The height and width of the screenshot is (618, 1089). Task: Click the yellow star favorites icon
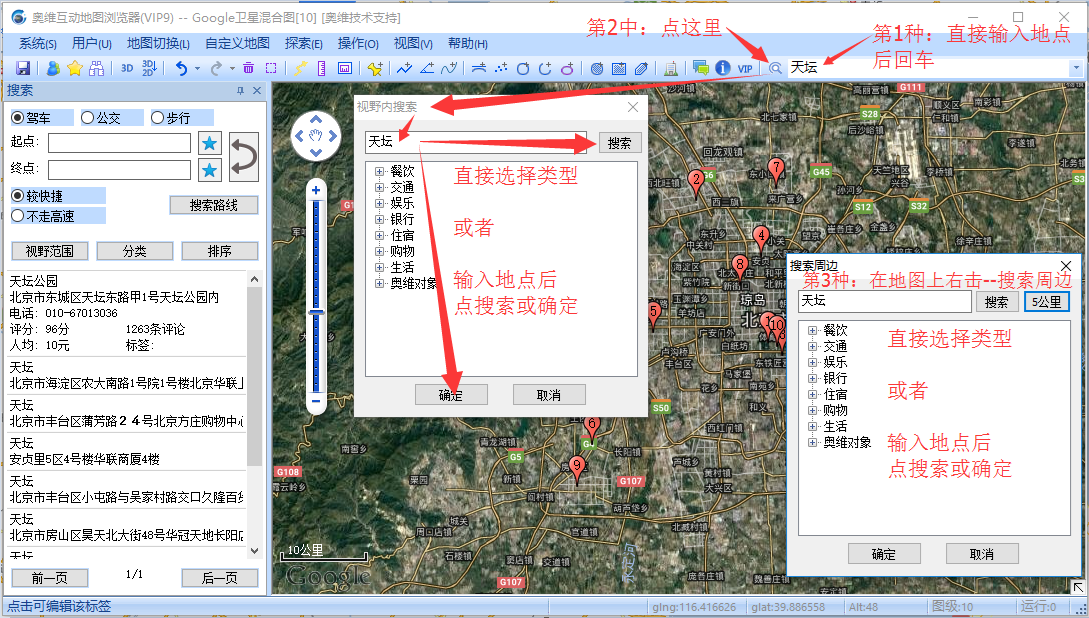point(74,68)
